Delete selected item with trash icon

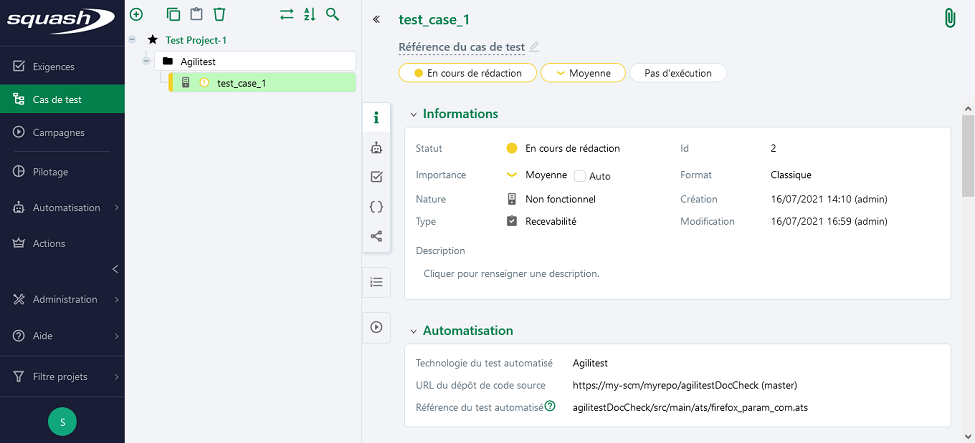(x=219, y=15)
